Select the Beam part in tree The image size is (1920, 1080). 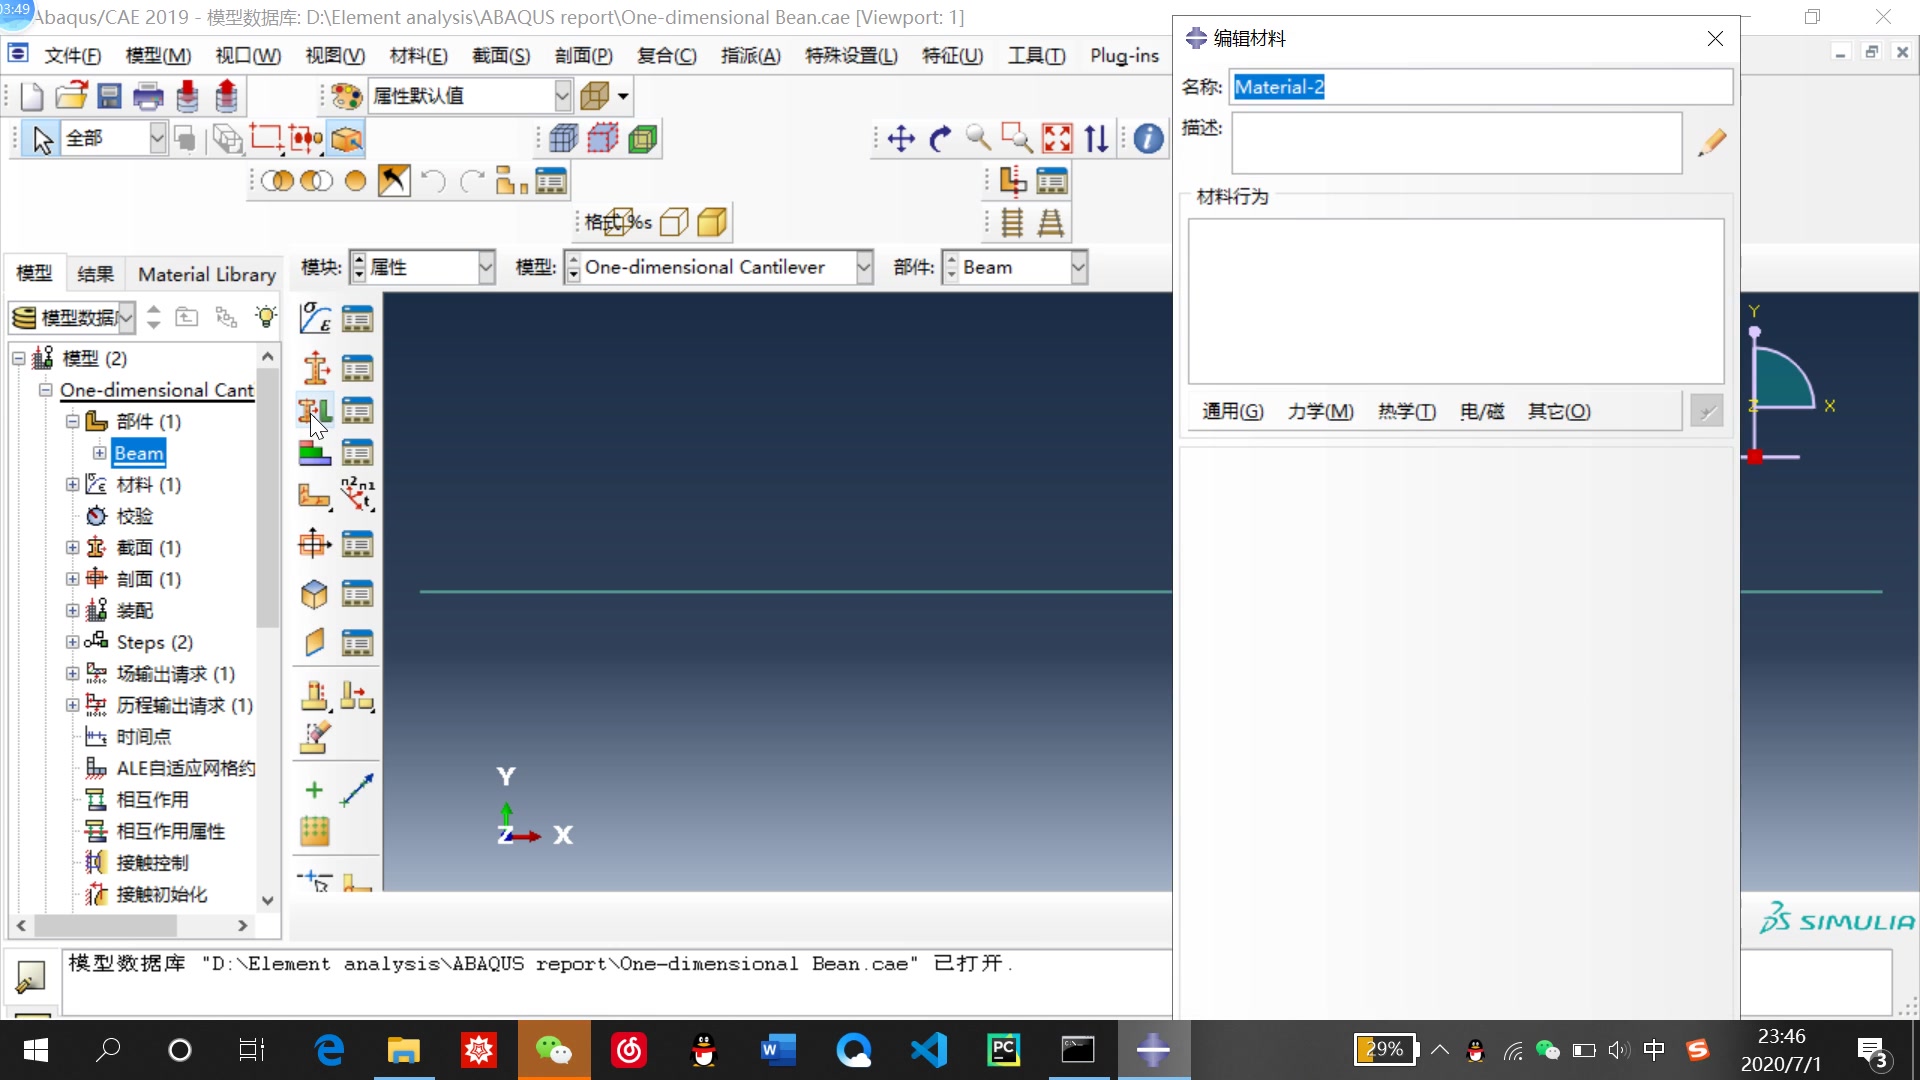point(139,453)
